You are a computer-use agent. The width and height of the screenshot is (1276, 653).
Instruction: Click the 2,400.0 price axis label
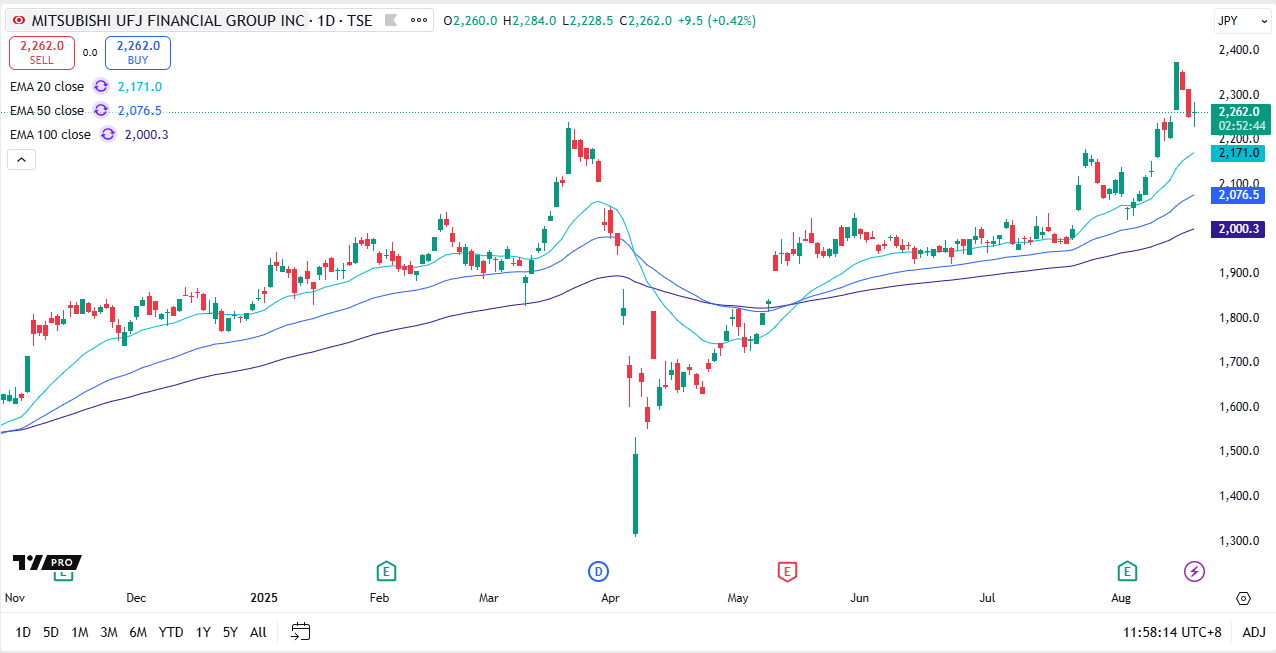coord(1238,50)
